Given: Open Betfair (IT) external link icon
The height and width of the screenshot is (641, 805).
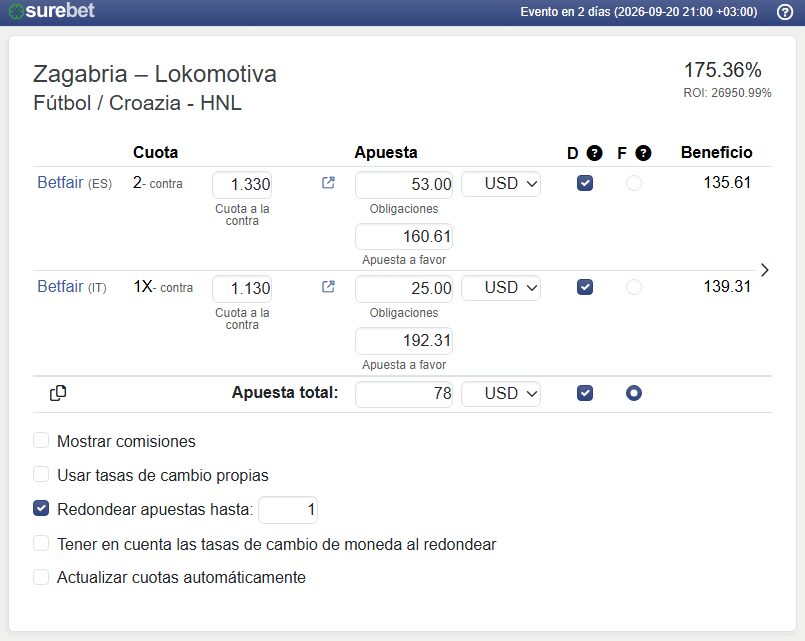Looking at the screenshot, I should coord(328,286).
